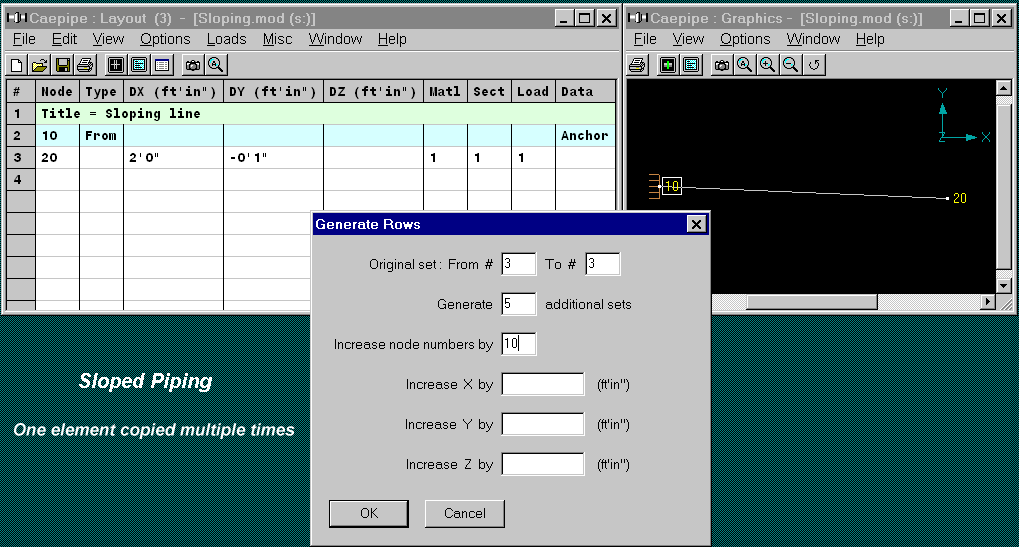Open View menu in Graphics window
1019x547 pixels.
[x=688, y=39]
